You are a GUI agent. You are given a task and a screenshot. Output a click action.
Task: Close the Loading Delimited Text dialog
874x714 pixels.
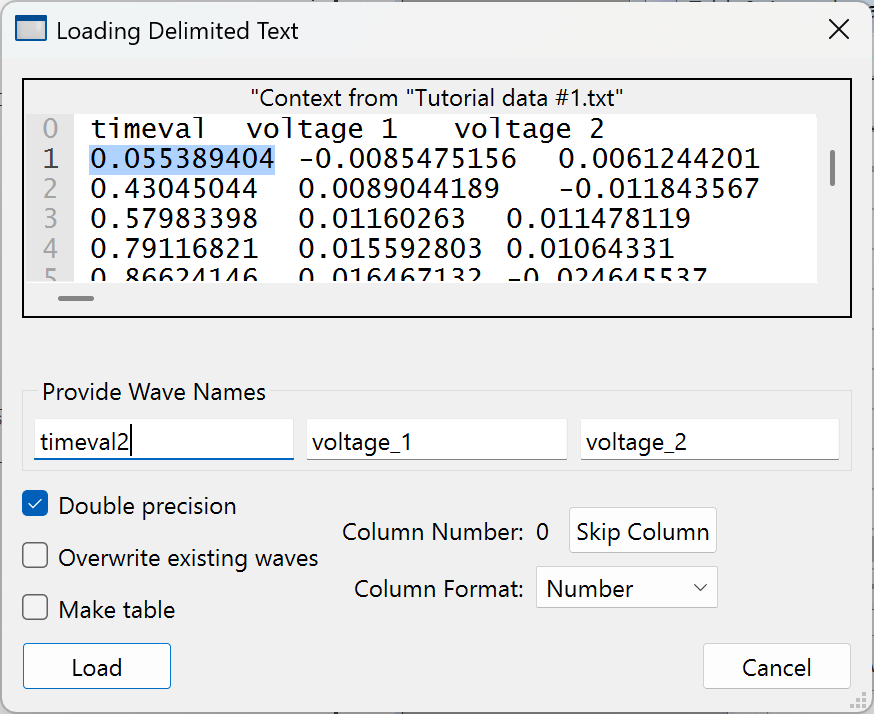839,30
